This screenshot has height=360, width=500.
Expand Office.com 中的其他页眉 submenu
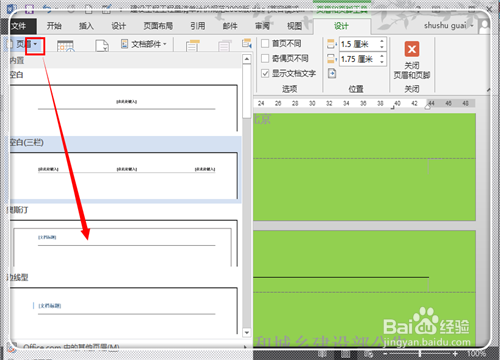128,347
